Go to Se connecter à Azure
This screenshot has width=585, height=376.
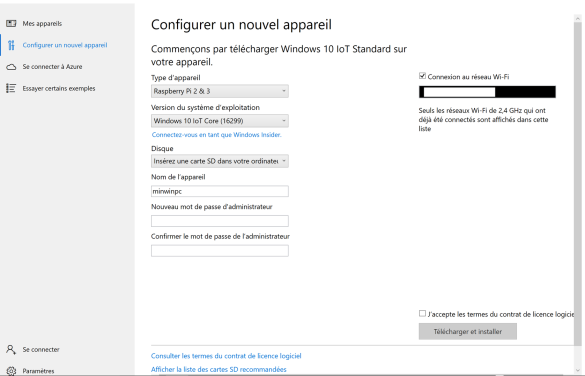pos(68,67)
